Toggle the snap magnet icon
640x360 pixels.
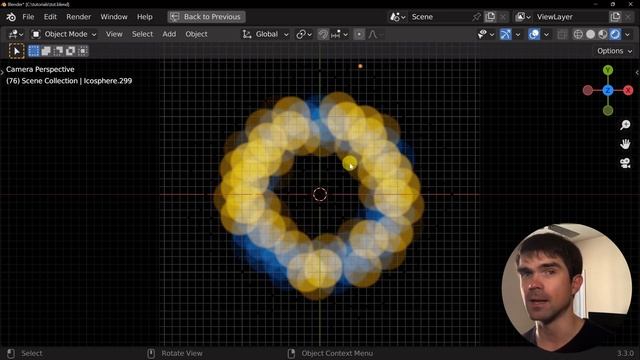[323, 34]
